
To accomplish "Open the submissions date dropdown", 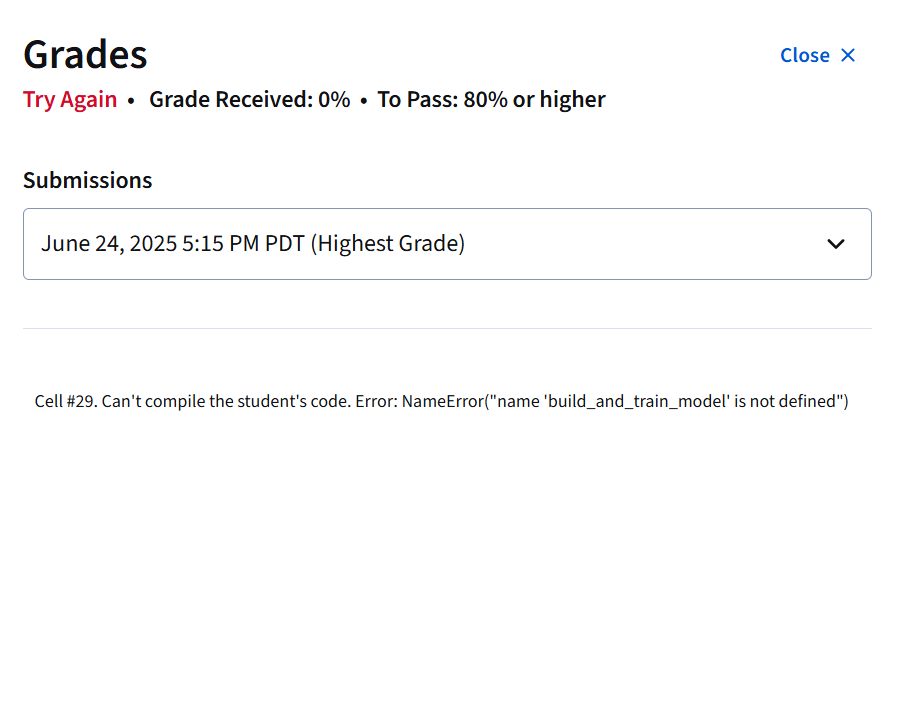I will [x=447, y=244].
